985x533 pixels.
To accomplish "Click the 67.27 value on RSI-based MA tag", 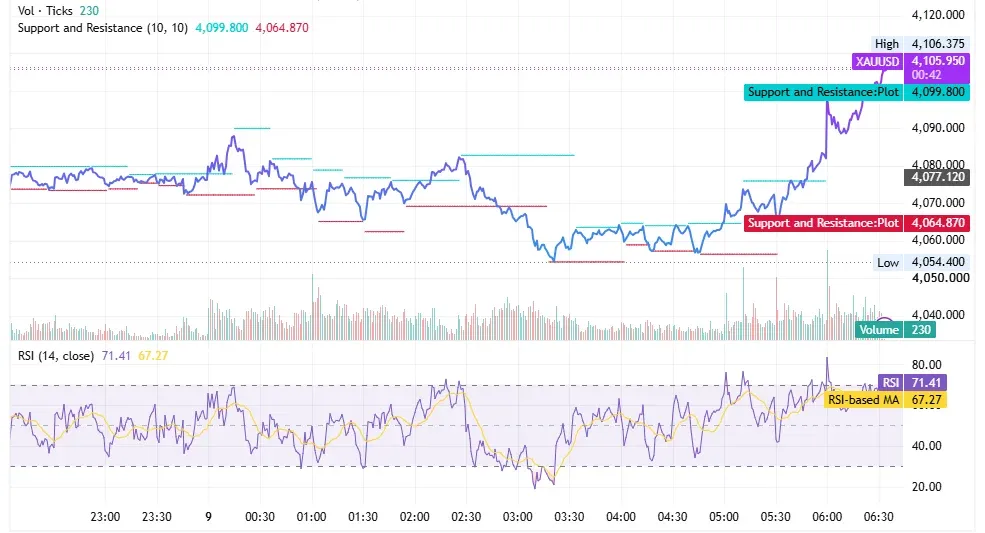I will [926, 400].
